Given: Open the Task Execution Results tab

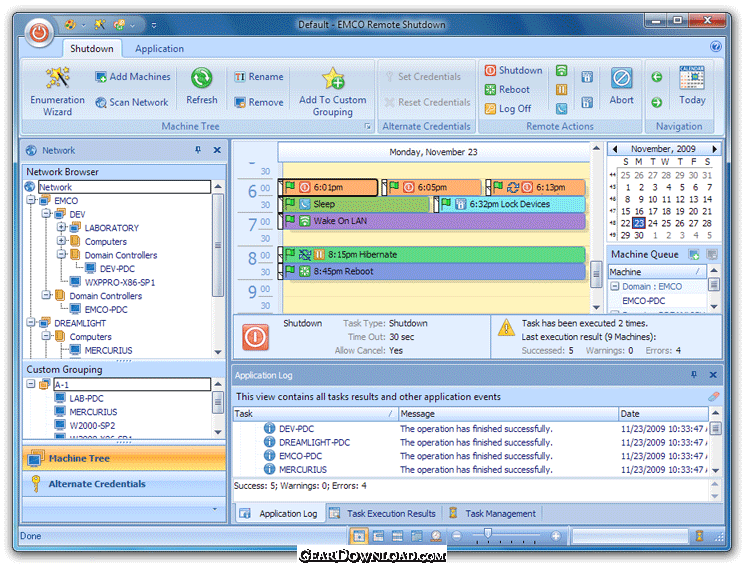Looking at the screenshot, I should [383, 513].
